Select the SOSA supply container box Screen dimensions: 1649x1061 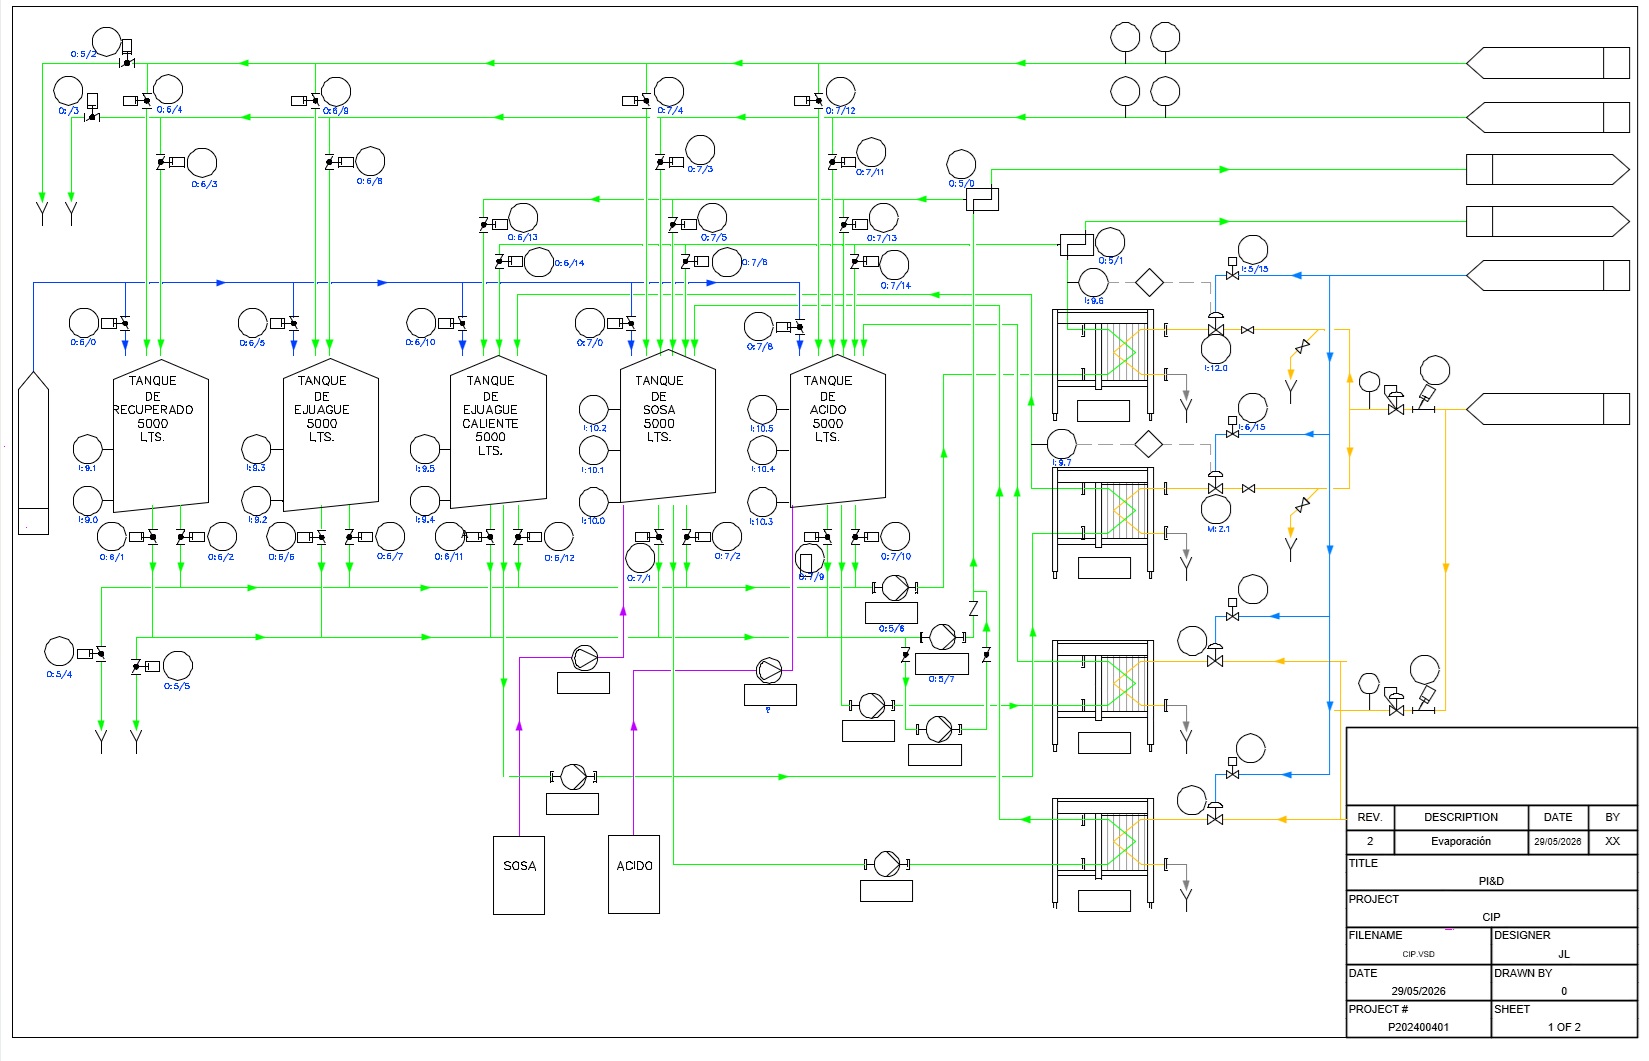[519, 875]
